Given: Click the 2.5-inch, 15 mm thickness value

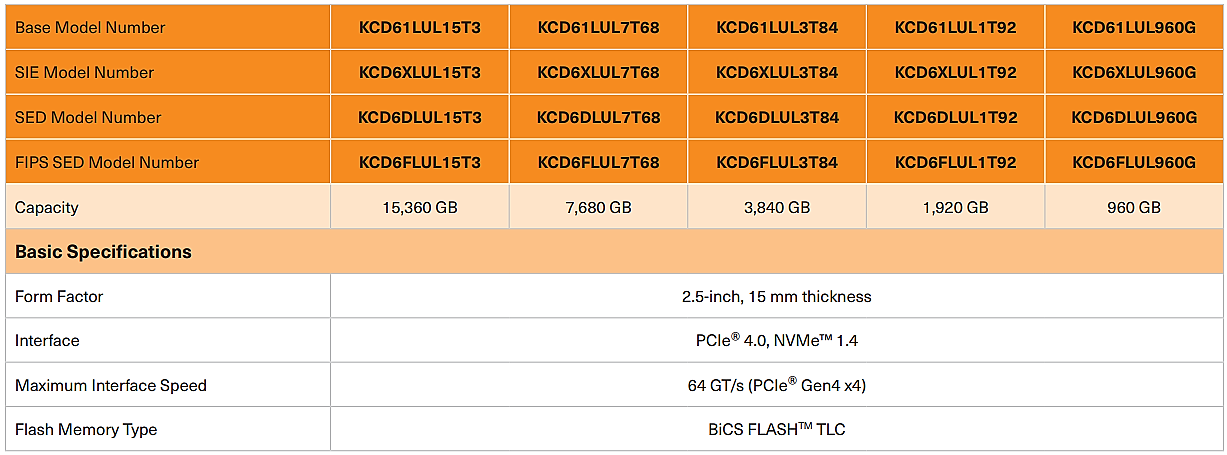Looking at the screenshot, I should click(777, 297).
